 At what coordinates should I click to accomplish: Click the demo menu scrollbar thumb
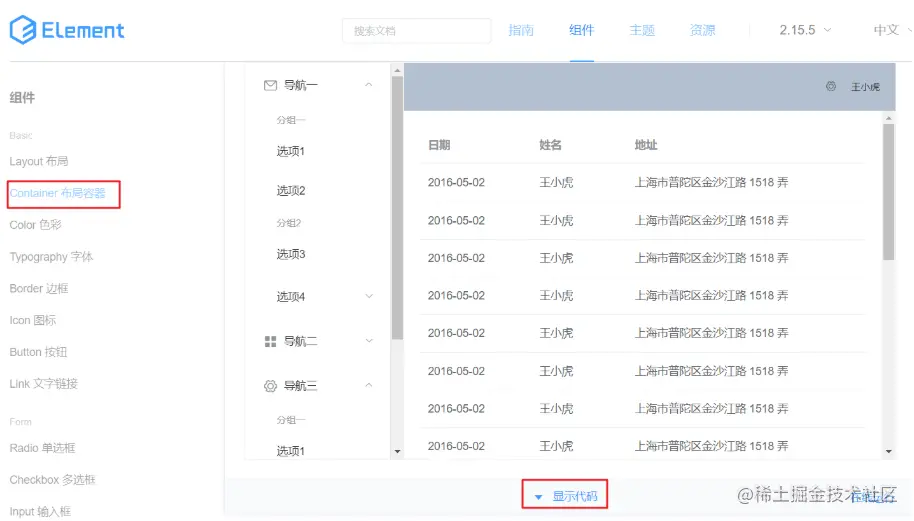[x=397, y=208]
